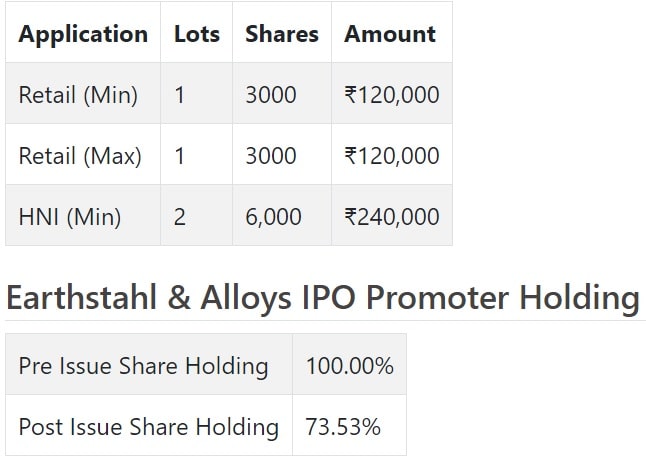The height and width of the screenshot is (467, 646).
Task: Click the Retail (Max) ₹120,000 amount
Action: pos(392,156)
